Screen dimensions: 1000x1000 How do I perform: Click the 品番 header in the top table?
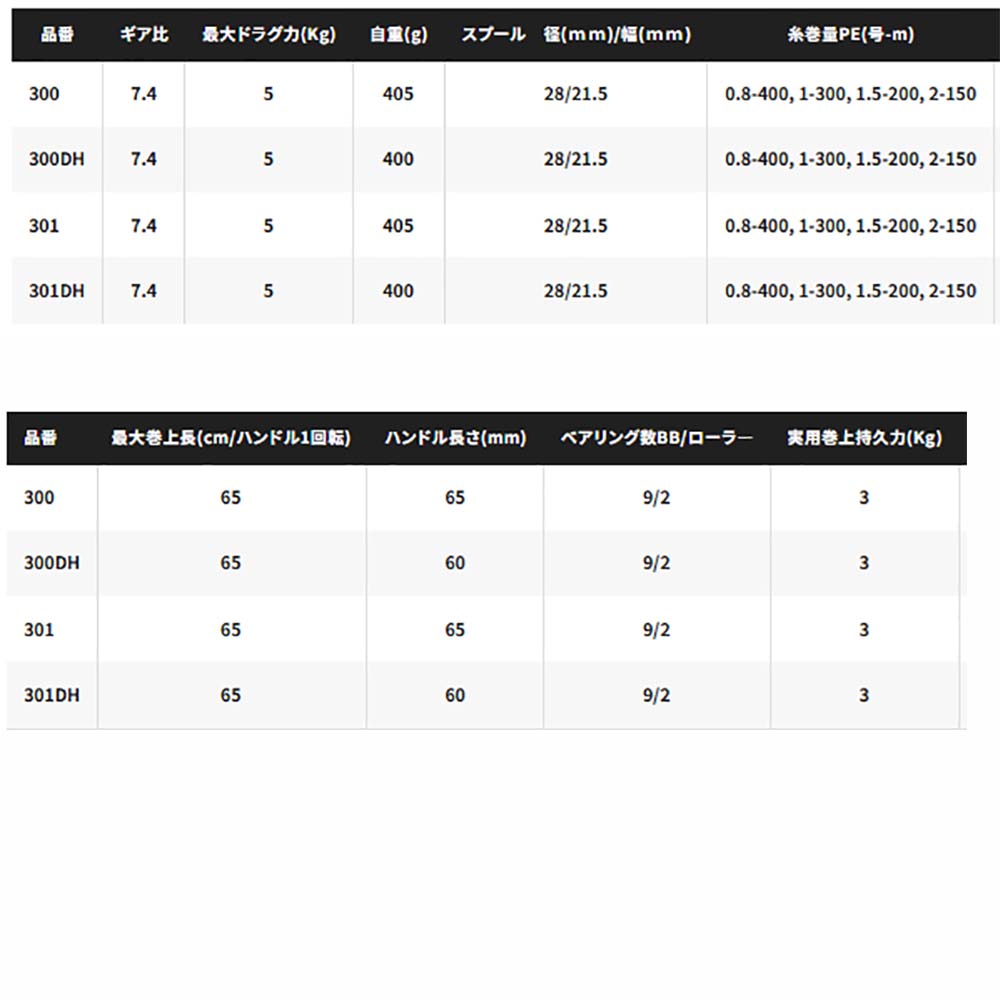(x=56, y=34)
